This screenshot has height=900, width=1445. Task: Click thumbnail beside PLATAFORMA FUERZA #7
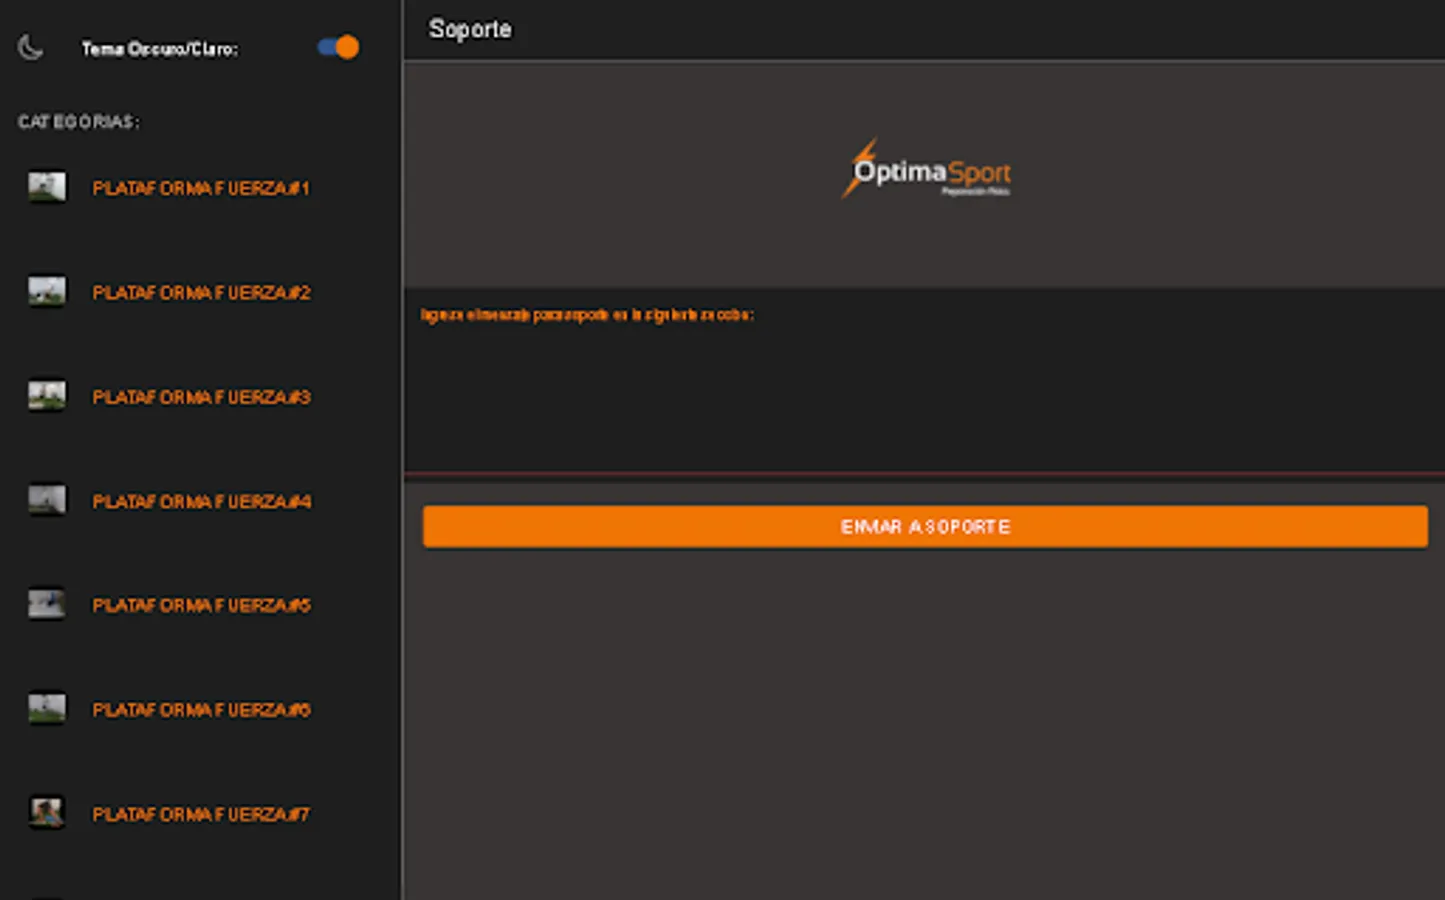point(46,813)
